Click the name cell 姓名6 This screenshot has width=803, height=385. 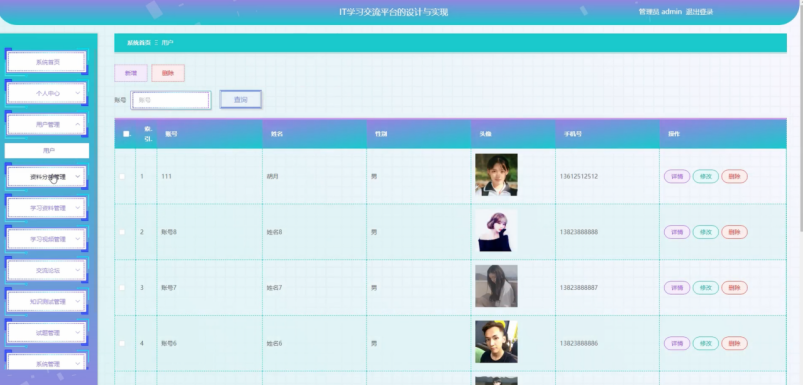(274, 344)
